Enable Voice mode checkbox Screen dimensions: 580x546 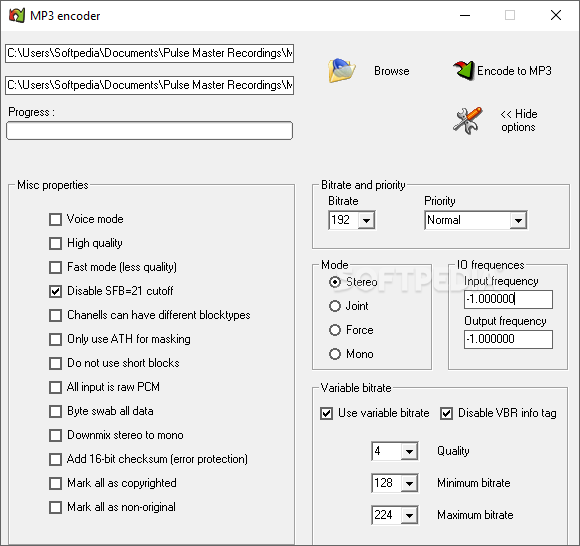pyautogui.click(x=55, y=219)
